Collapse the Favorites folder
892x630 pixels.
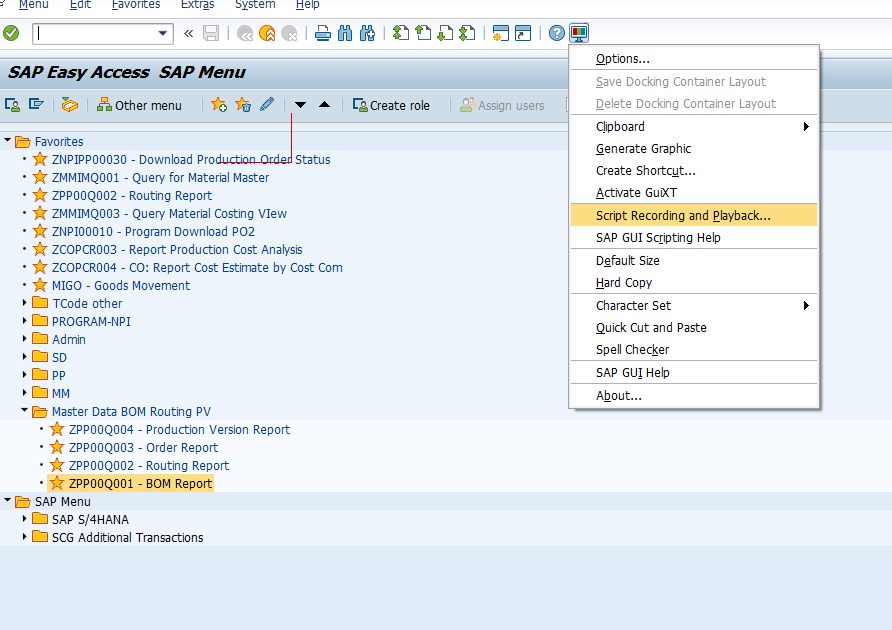pyautogui.click(x=7, y=140)
